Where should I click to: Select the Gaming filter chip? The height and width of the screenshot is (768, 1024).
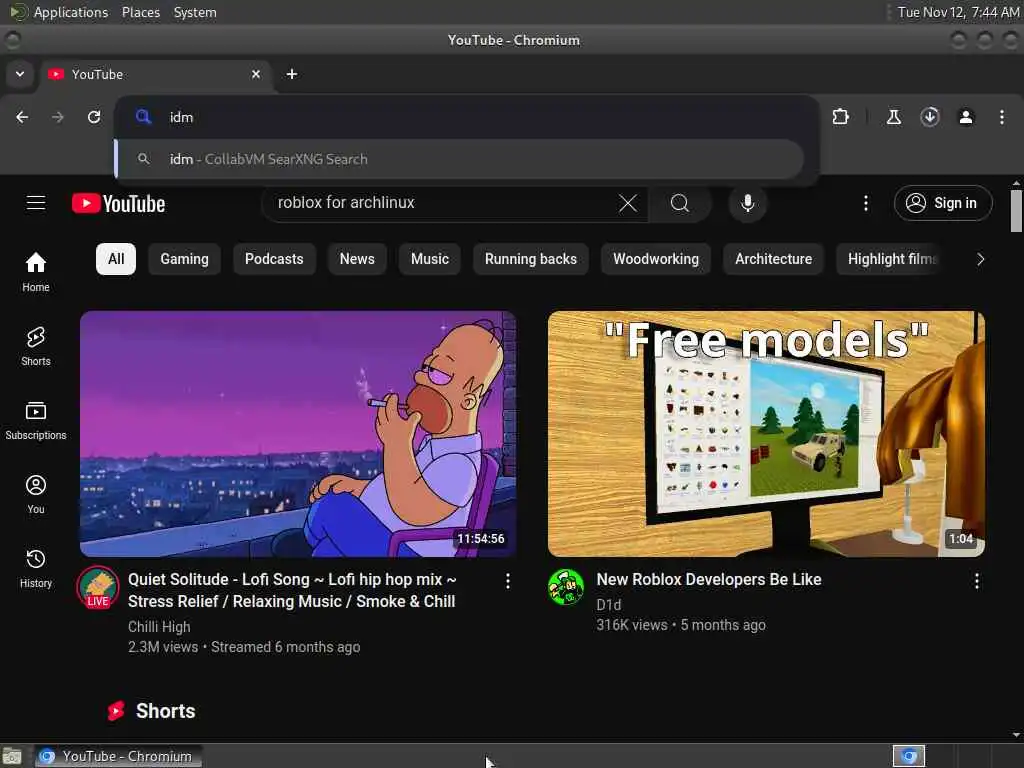(x=184, y=259)
